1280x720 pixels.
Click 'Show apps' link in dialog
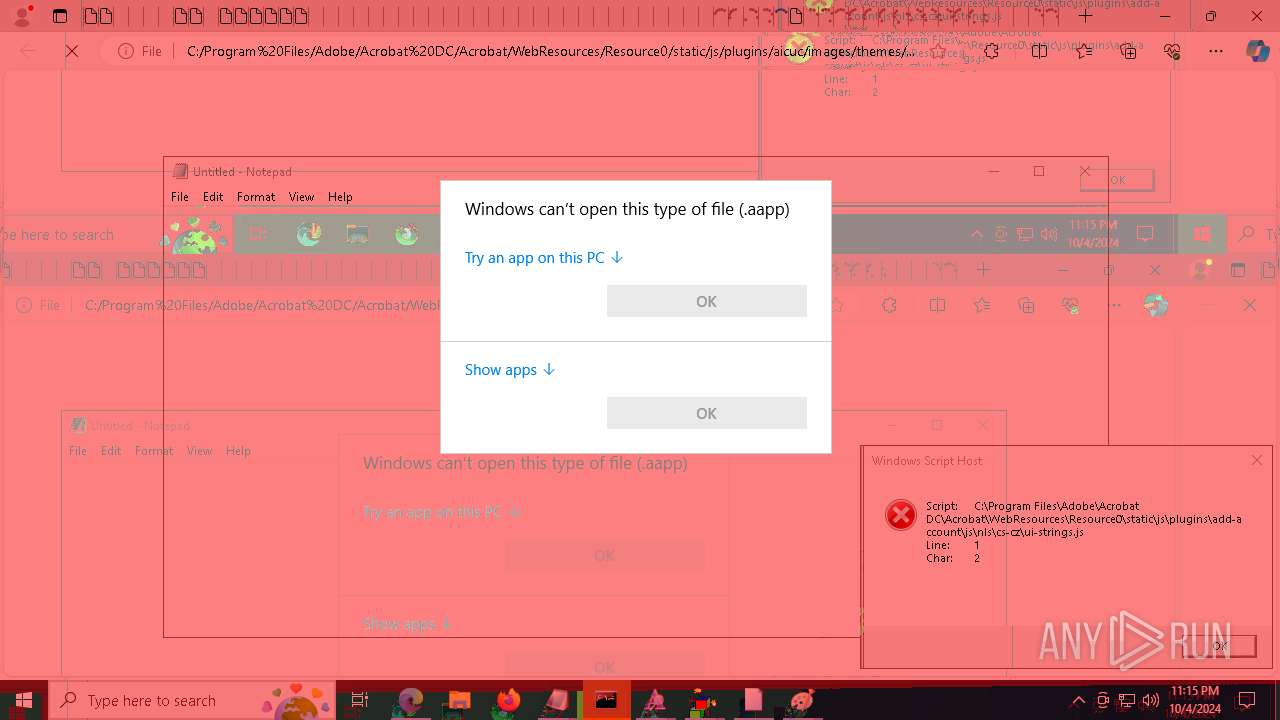(x=510, y=370)
